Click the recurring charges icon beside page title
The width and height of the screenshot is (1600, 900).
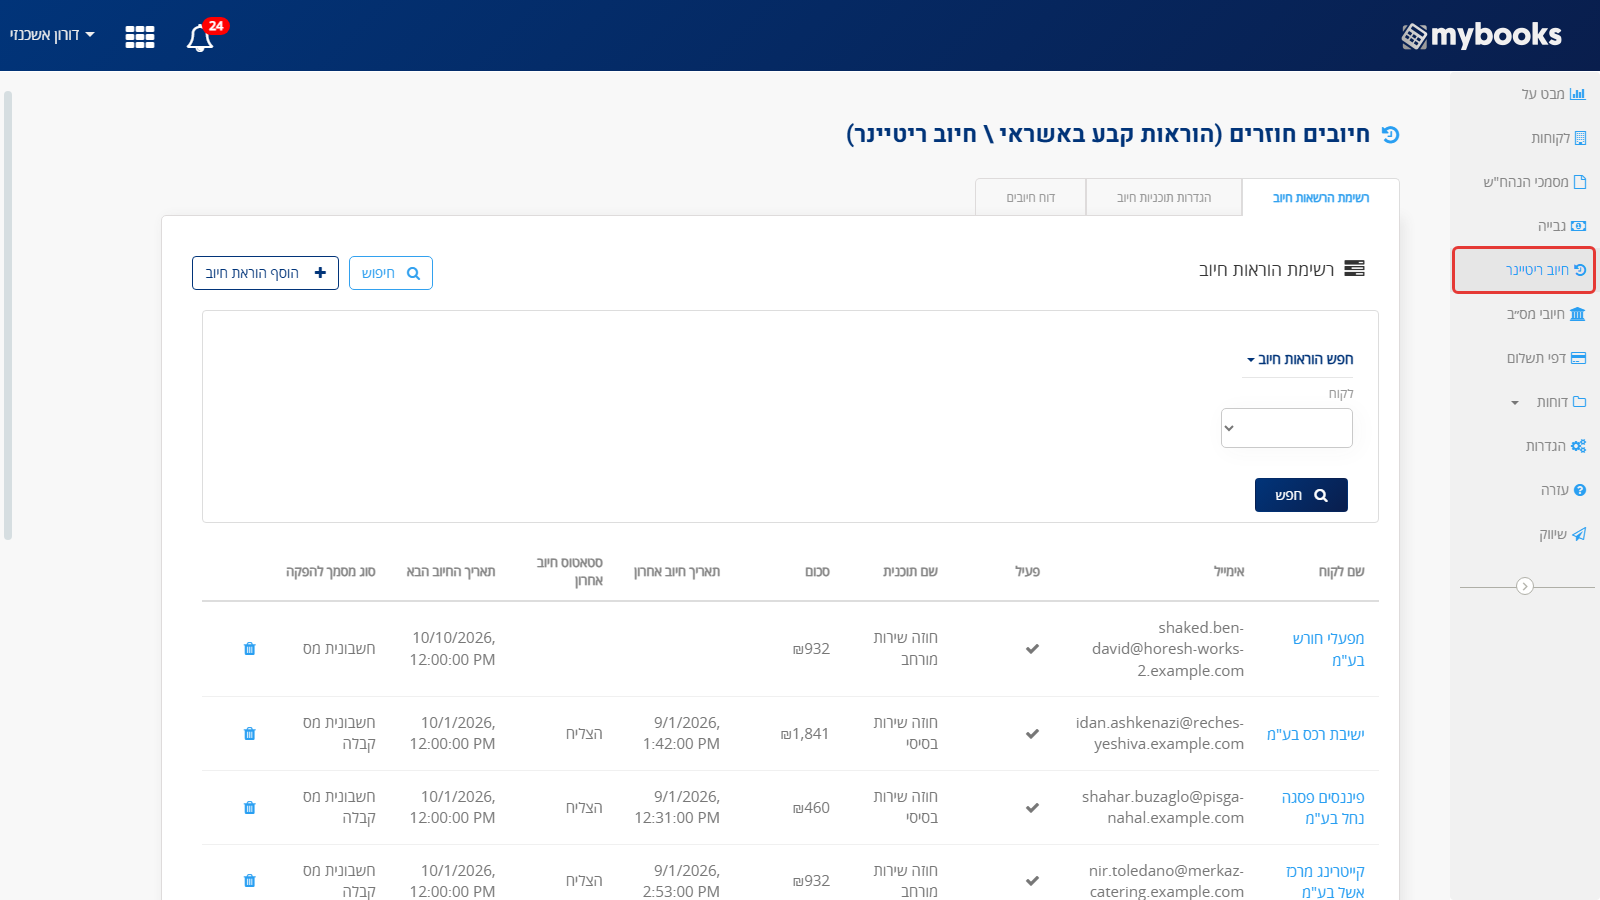click(1390, 134)
